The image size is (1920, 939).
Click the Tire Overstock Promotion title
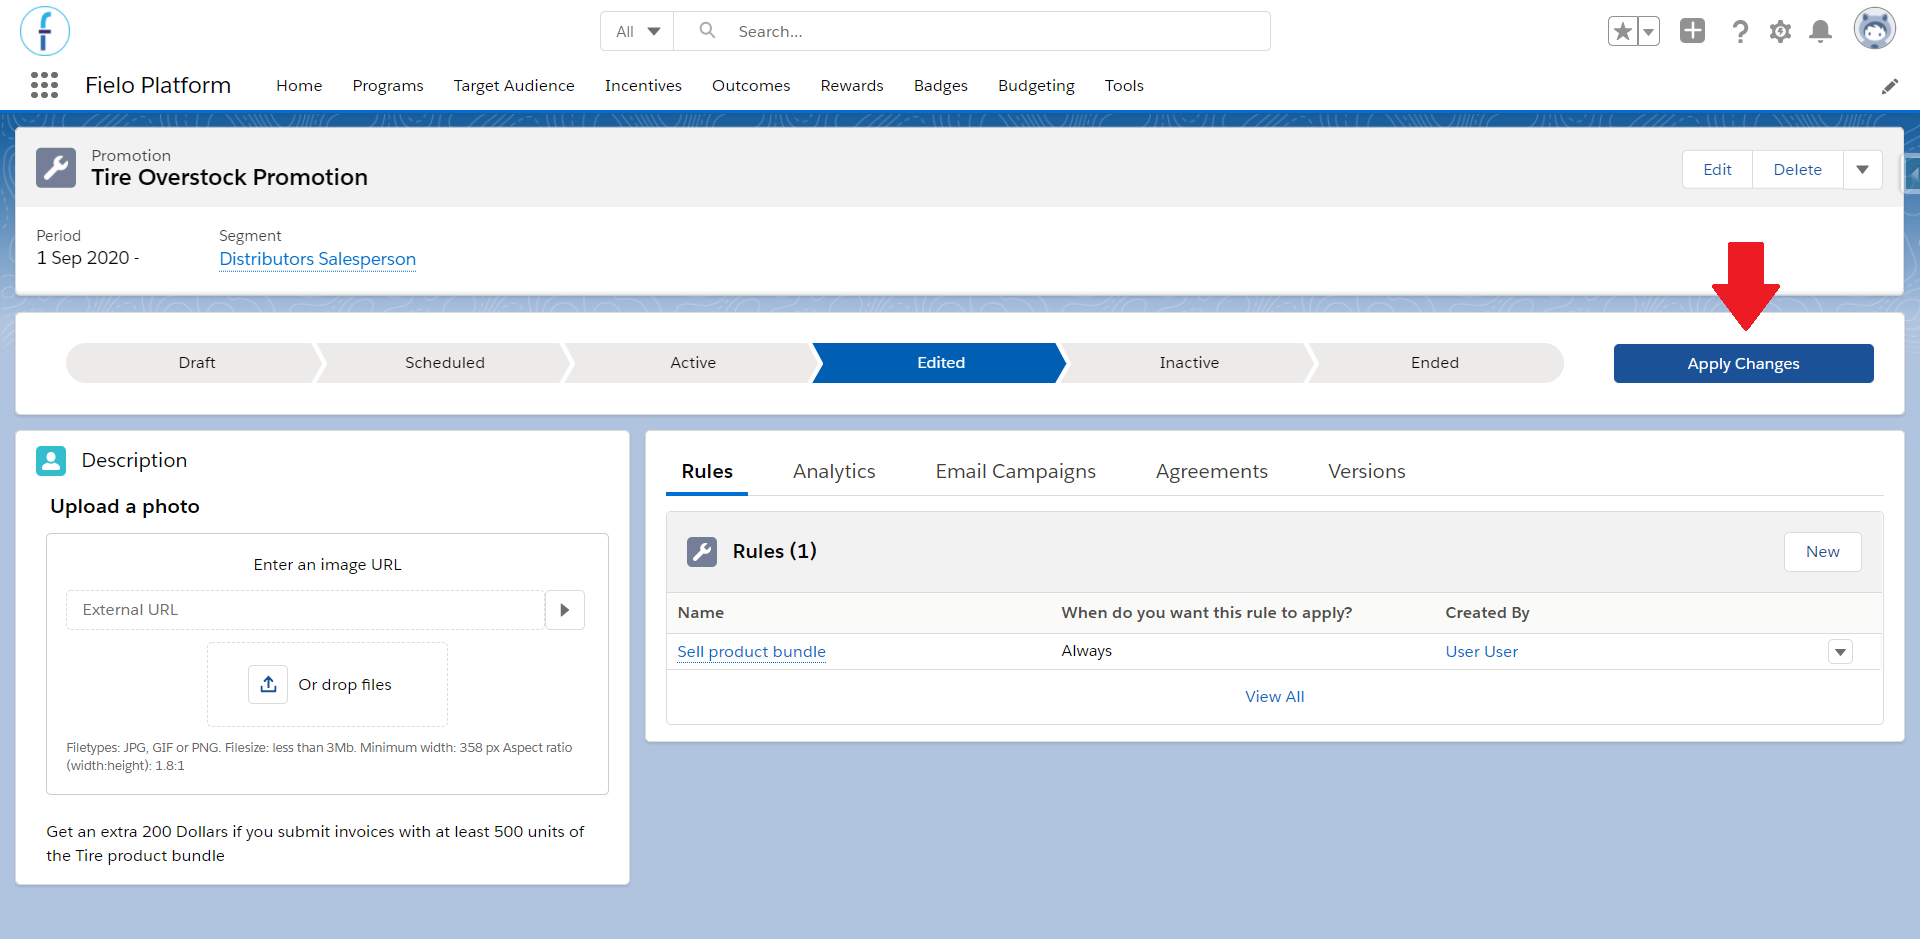click(229, 177)
